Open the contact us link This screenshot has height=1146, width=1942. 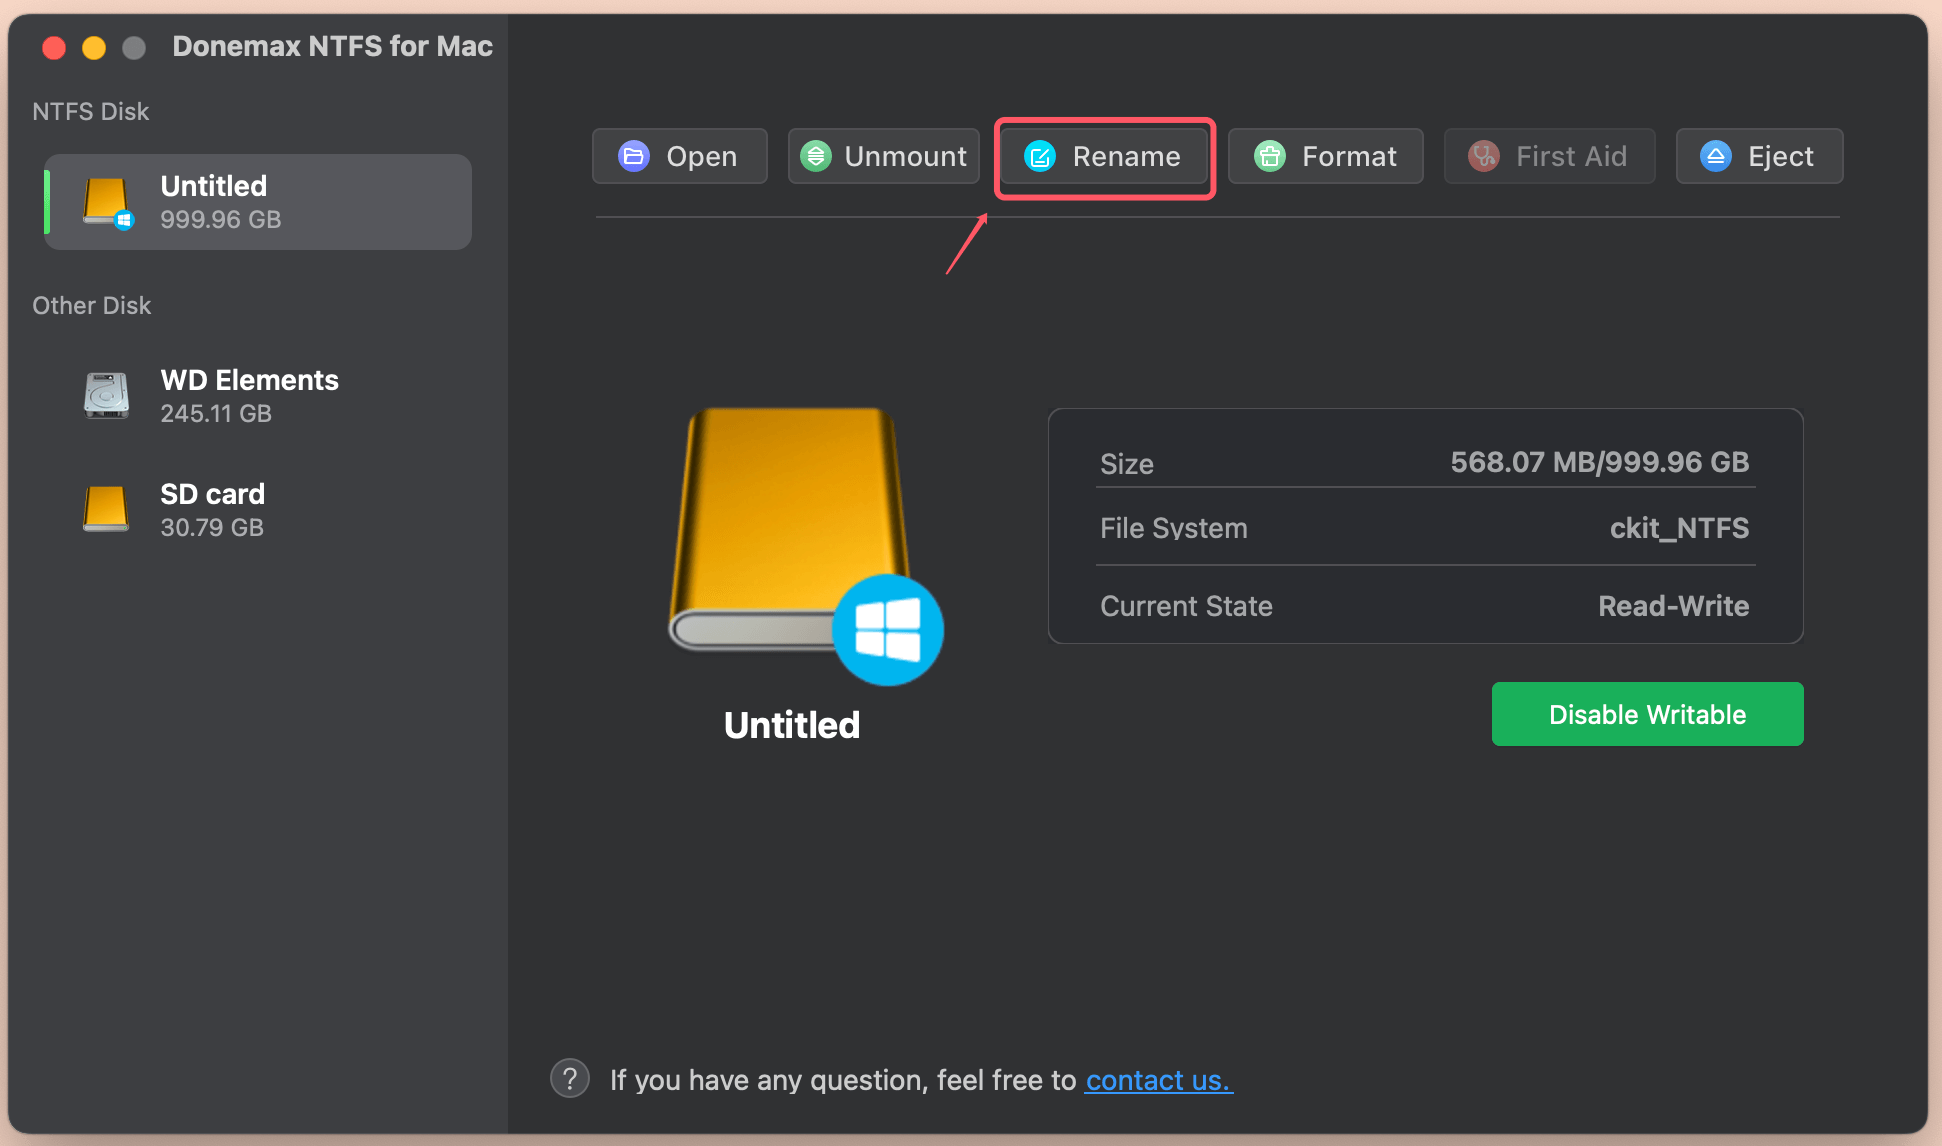(1158, 1080)
